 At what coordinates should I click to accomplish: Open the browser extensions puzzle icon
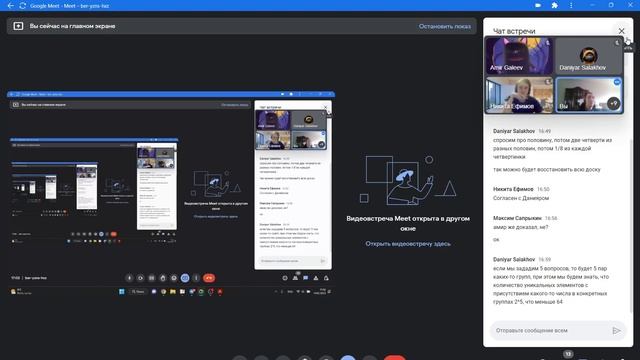554,6
